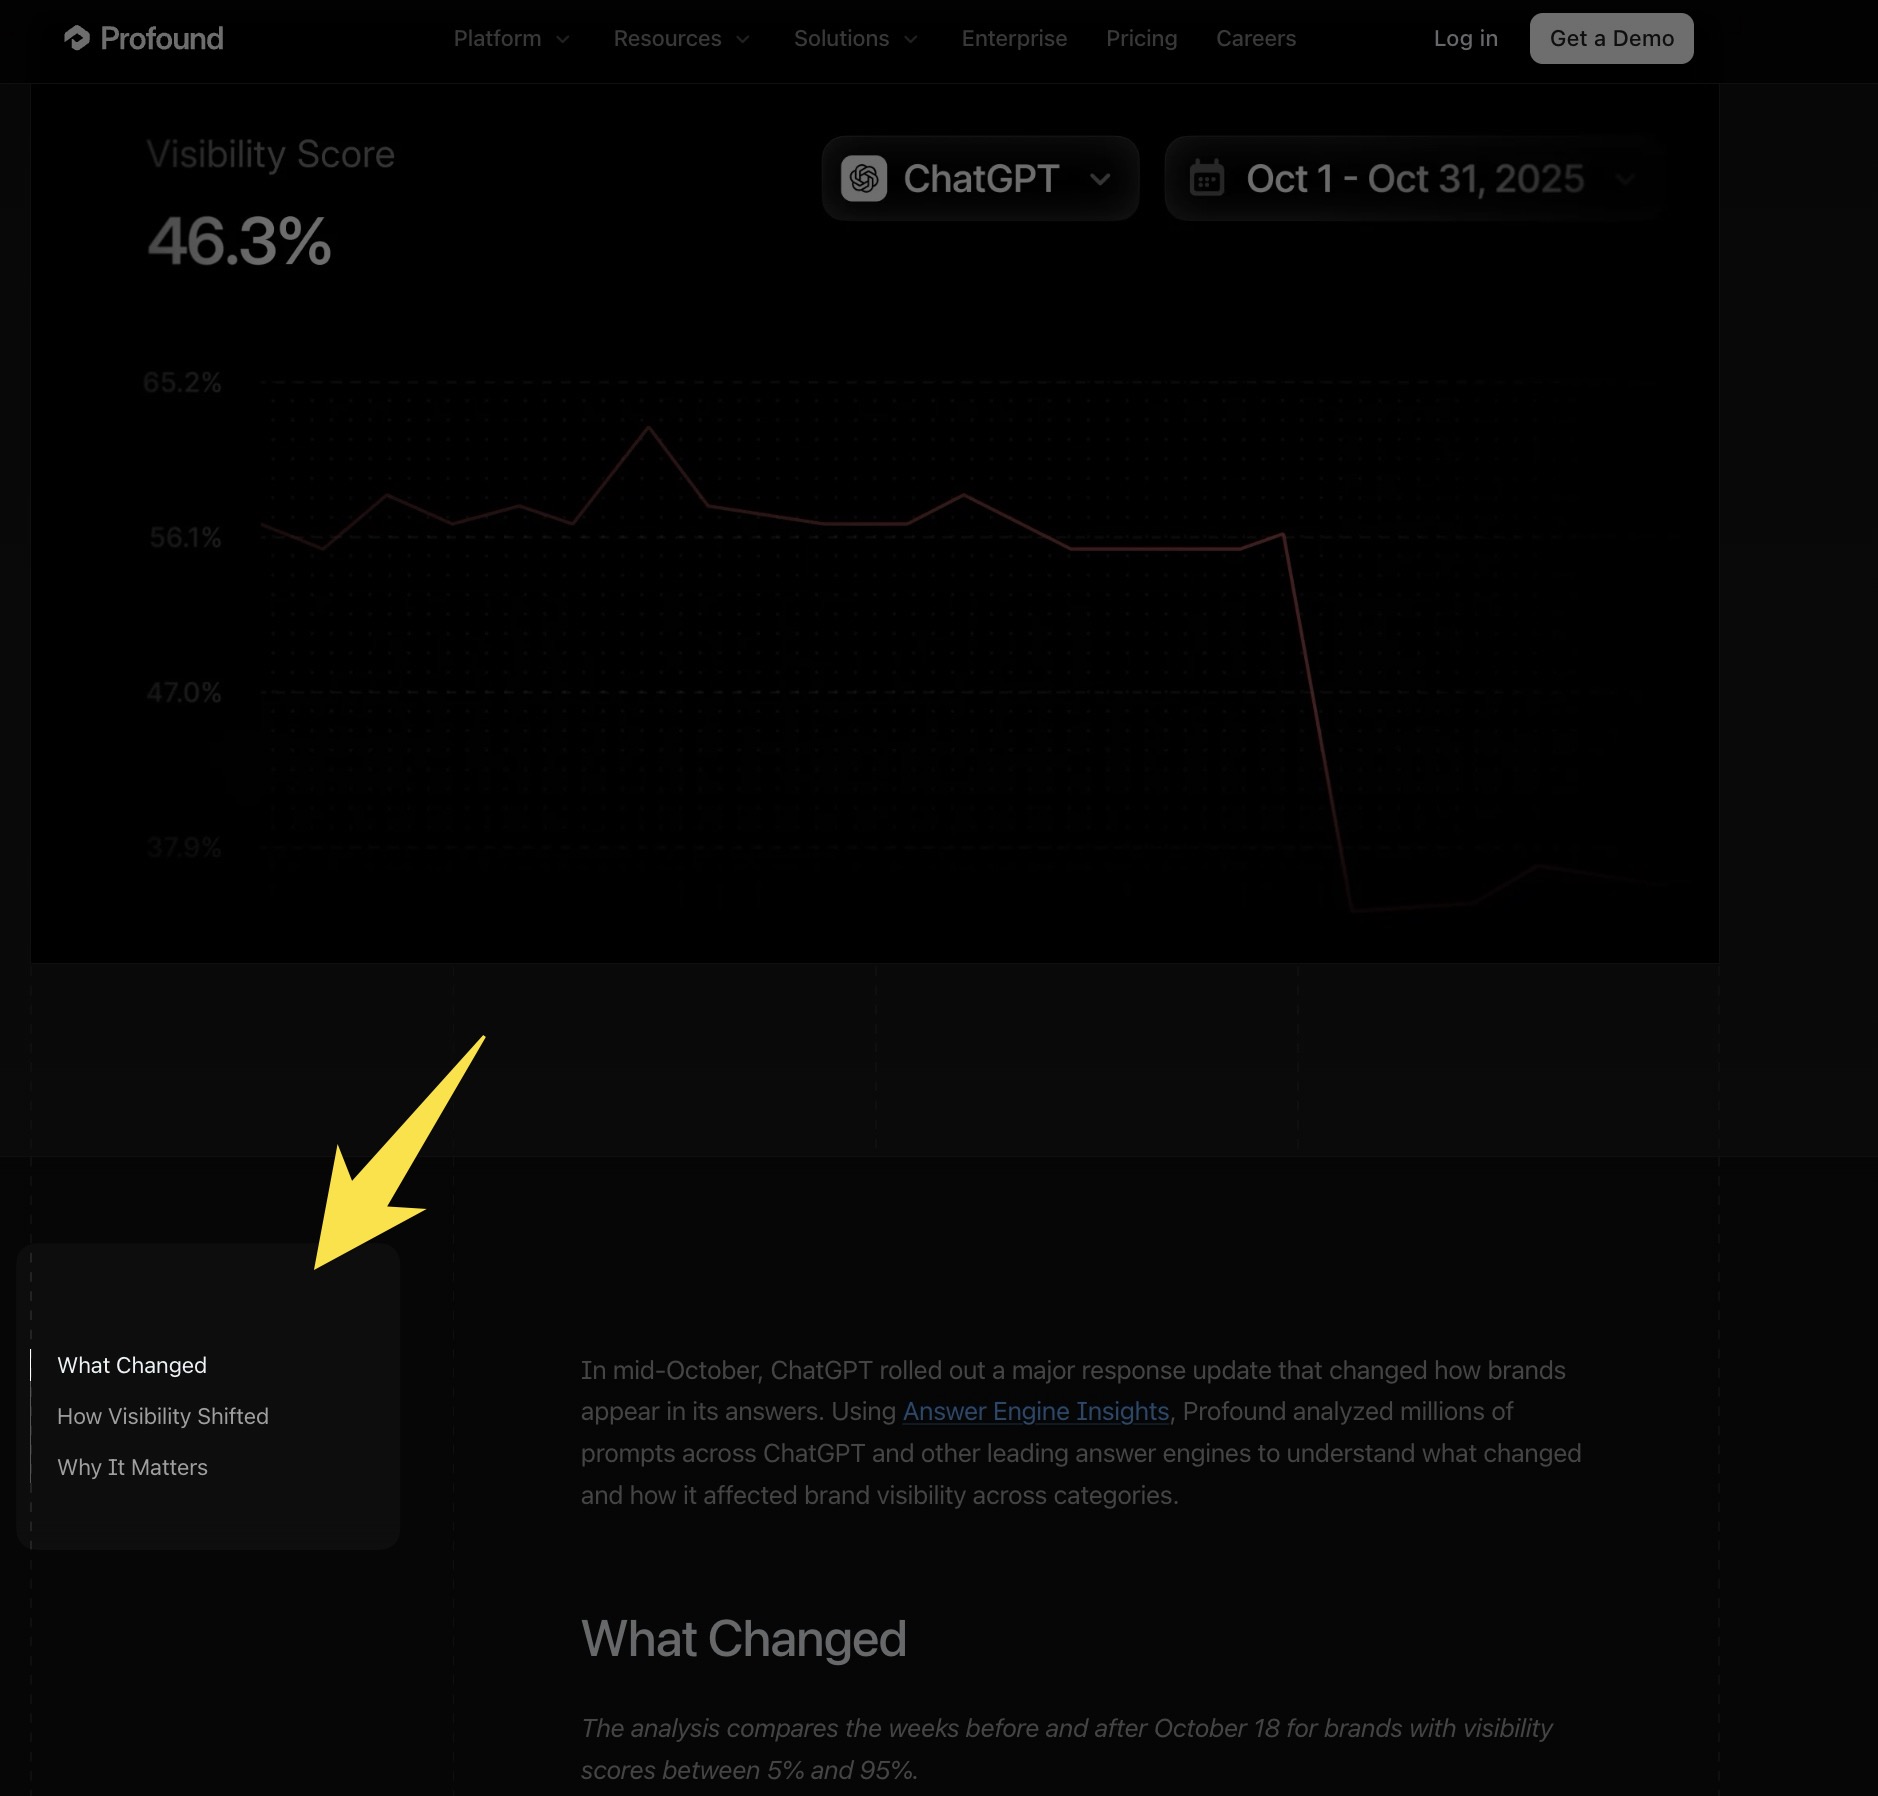Viewport: 1878px width, 1796px height.
Task: Open the ChatGPT answer engine dropdown
Action: click(x=980, y=179)
